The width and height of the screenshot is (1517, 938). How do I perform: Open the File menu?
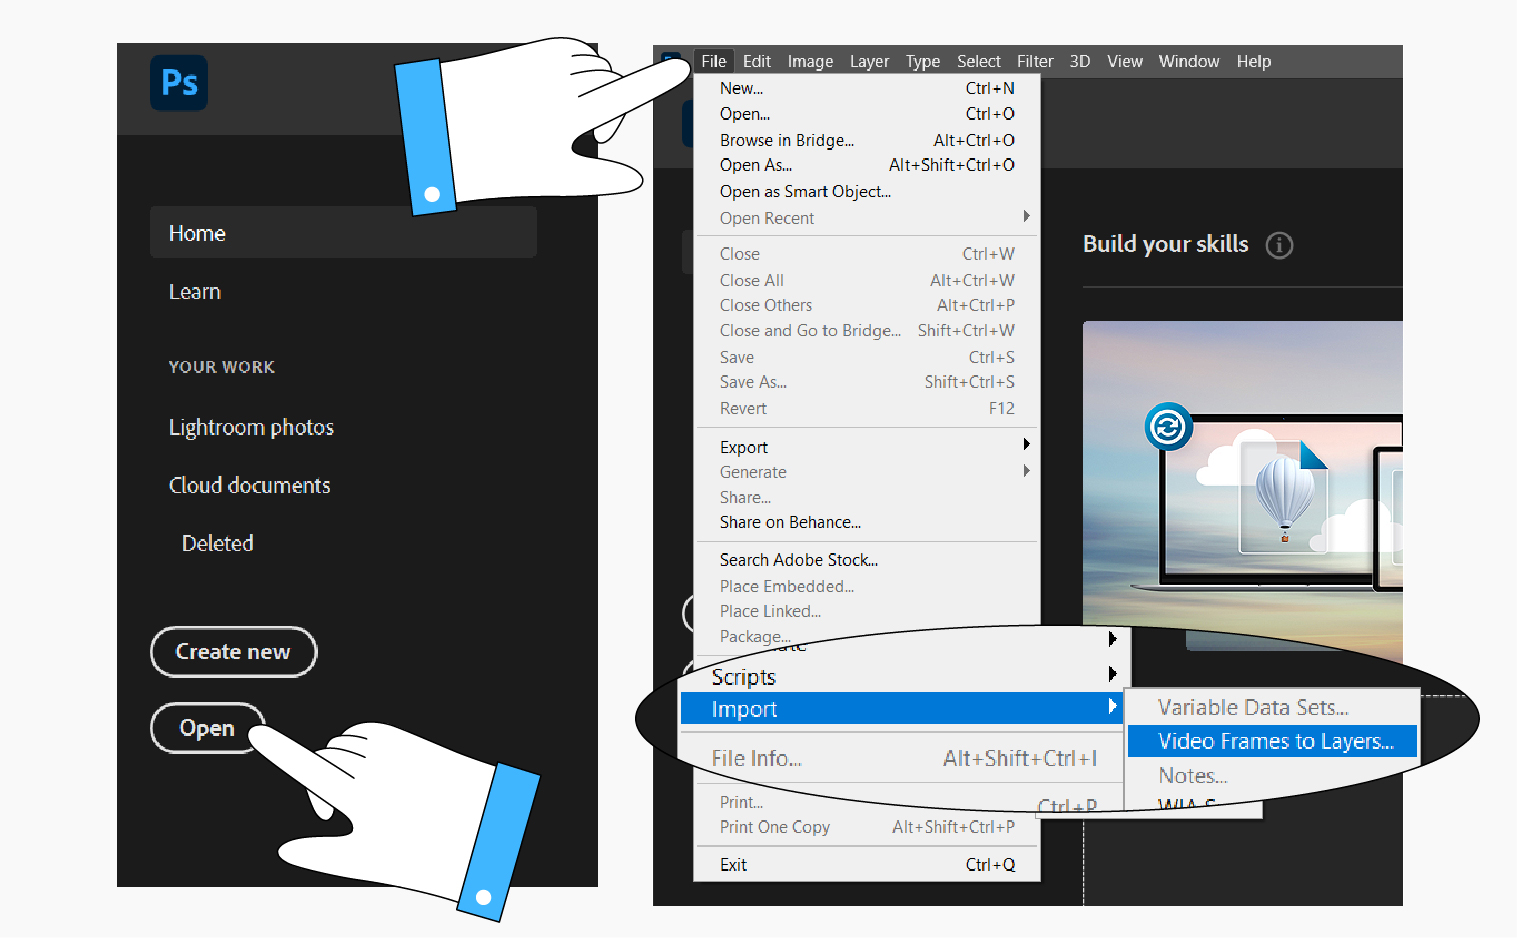714,61
